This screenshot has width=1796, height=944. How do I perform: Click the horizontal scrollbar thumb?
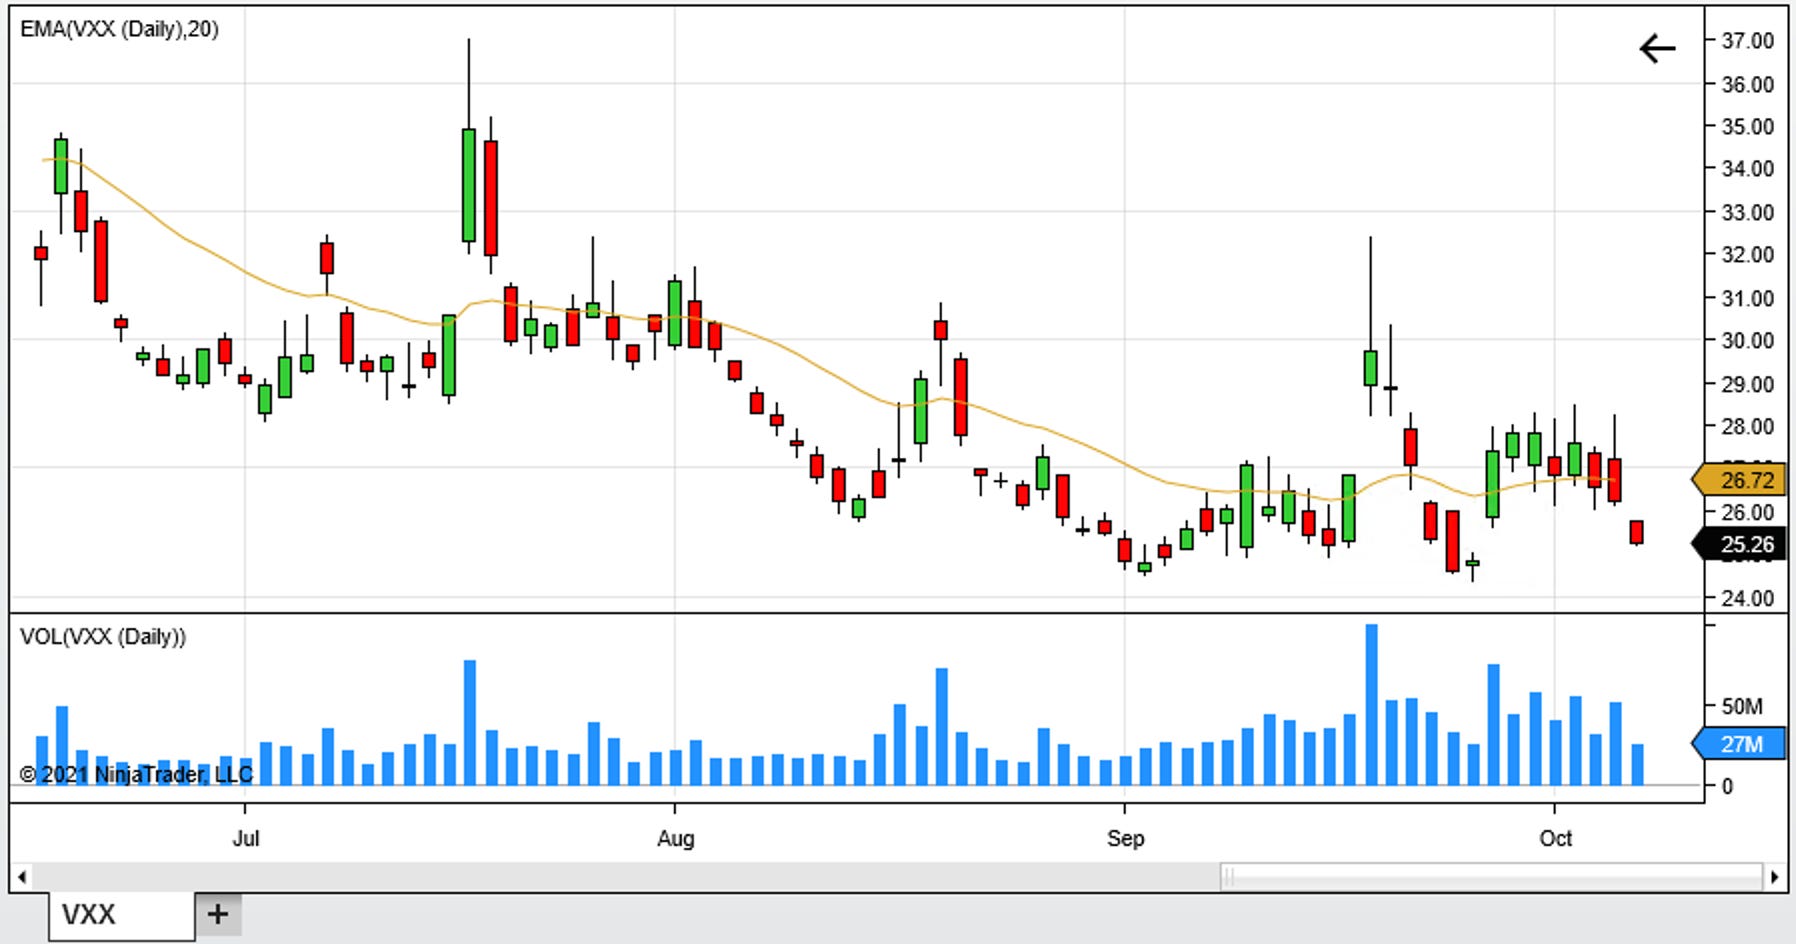click(1491, 877)
